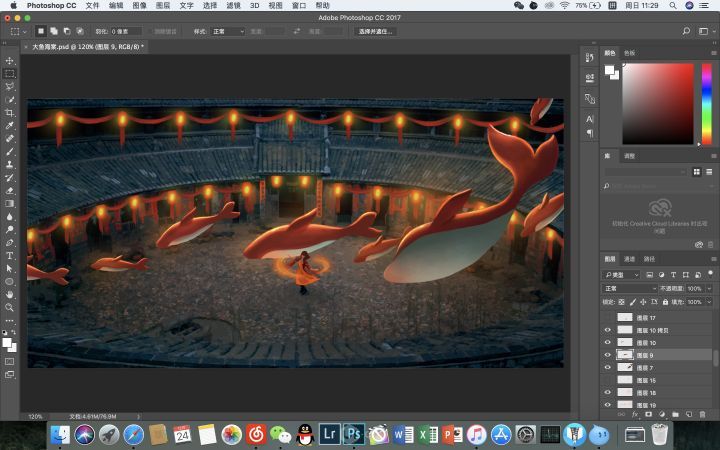Screen dimensions: 720x450
Task: Expand the layer opacity 100% dropdown
Action: (708, 288)
